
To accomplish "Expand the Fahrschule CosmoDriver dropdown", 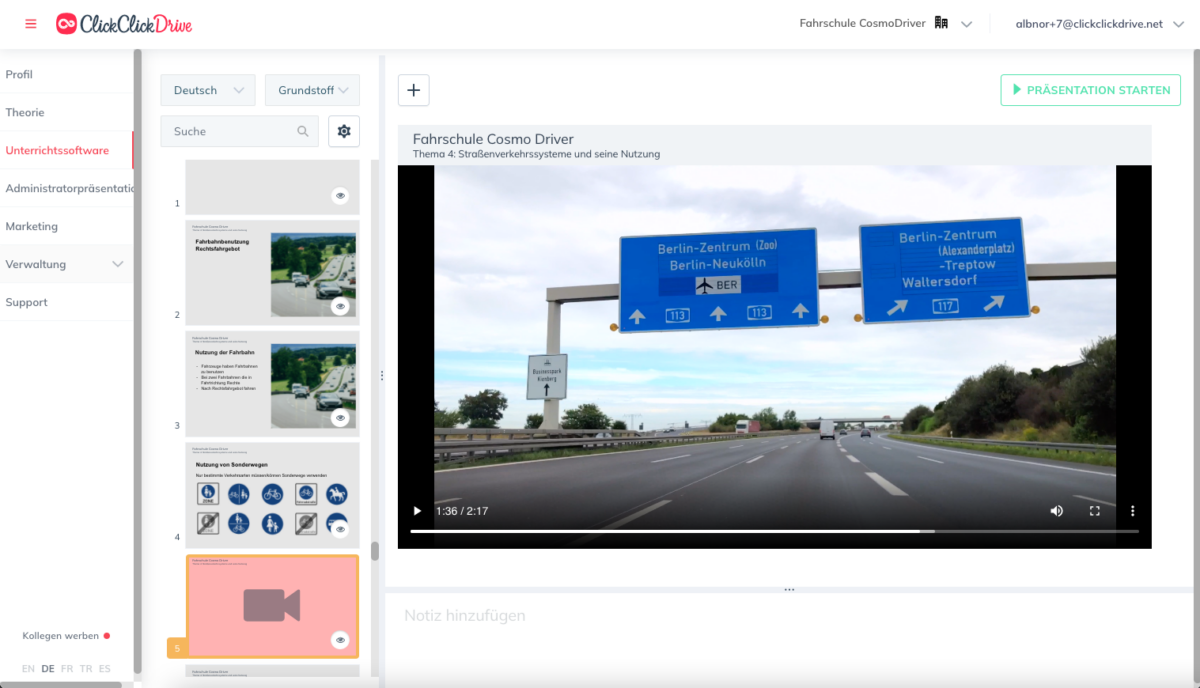I will [966, 24].
